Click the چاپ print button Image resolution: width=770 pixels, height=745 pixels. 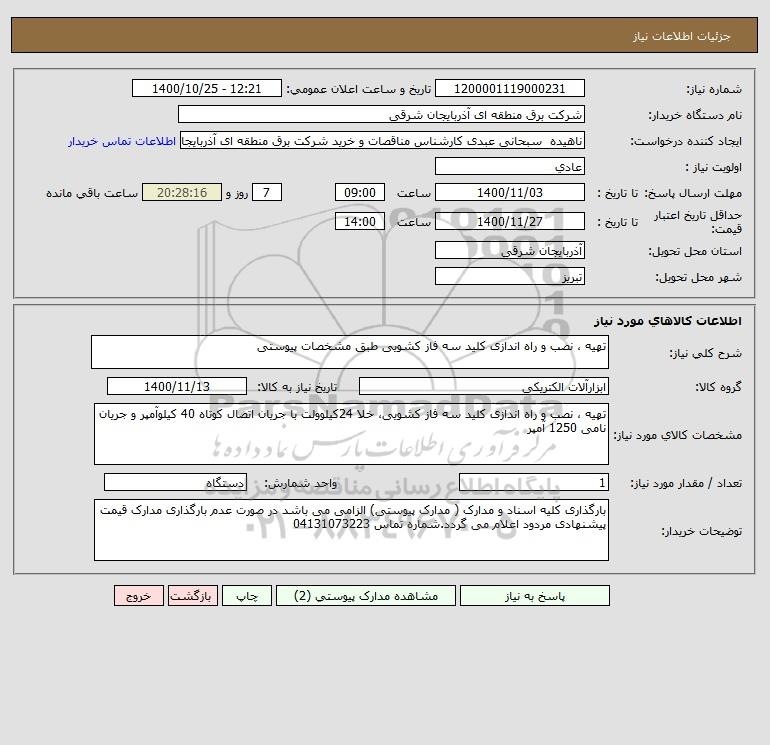247,596
